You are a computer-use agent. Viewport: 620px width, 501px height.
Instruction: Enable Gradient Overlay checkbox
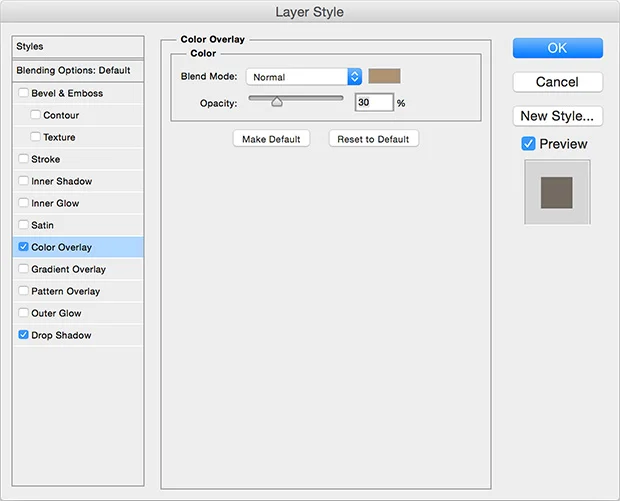coord(23,269)
